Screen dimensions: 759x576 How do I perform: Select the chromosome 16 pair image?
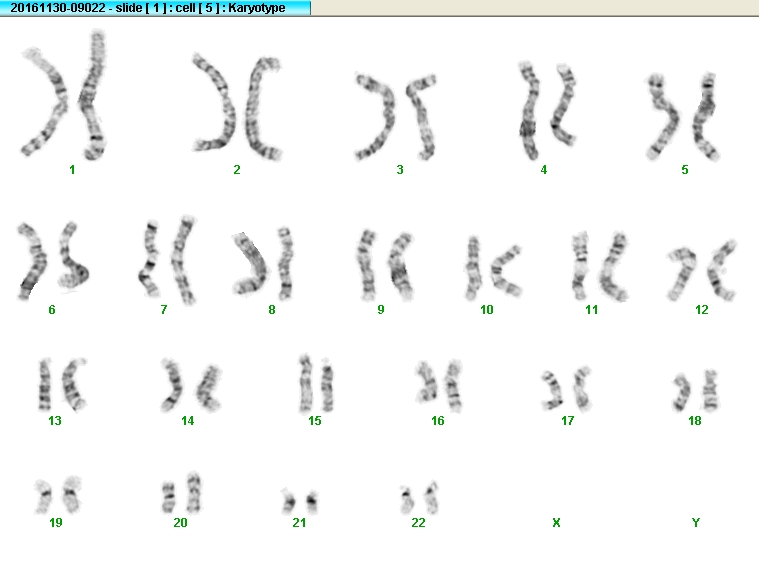coord(439,386)
